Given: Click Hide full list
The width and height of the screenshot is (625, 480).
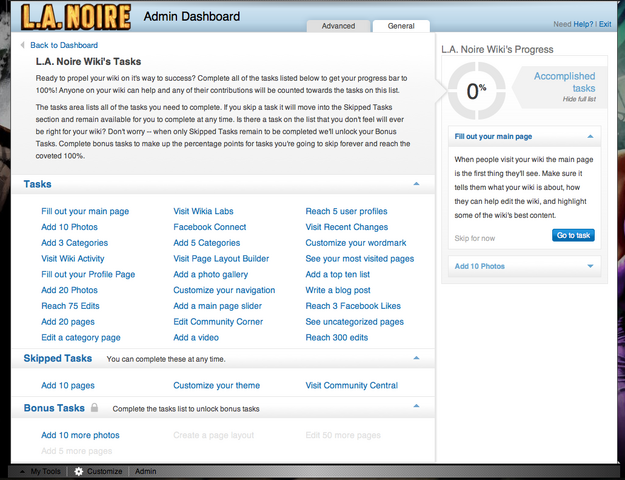Looking at the screenshot, I should pos(579,99).
